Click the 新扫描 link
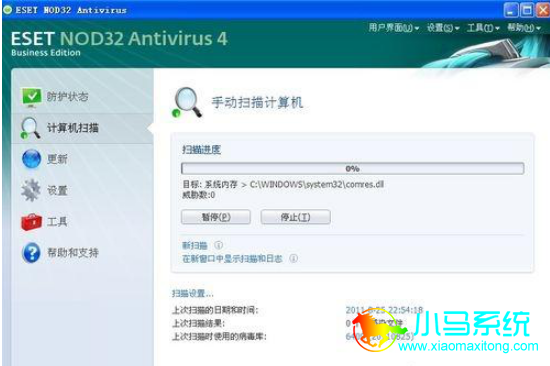Image resolution: width=550 pixels, height=366 pixels. point(195,245)
